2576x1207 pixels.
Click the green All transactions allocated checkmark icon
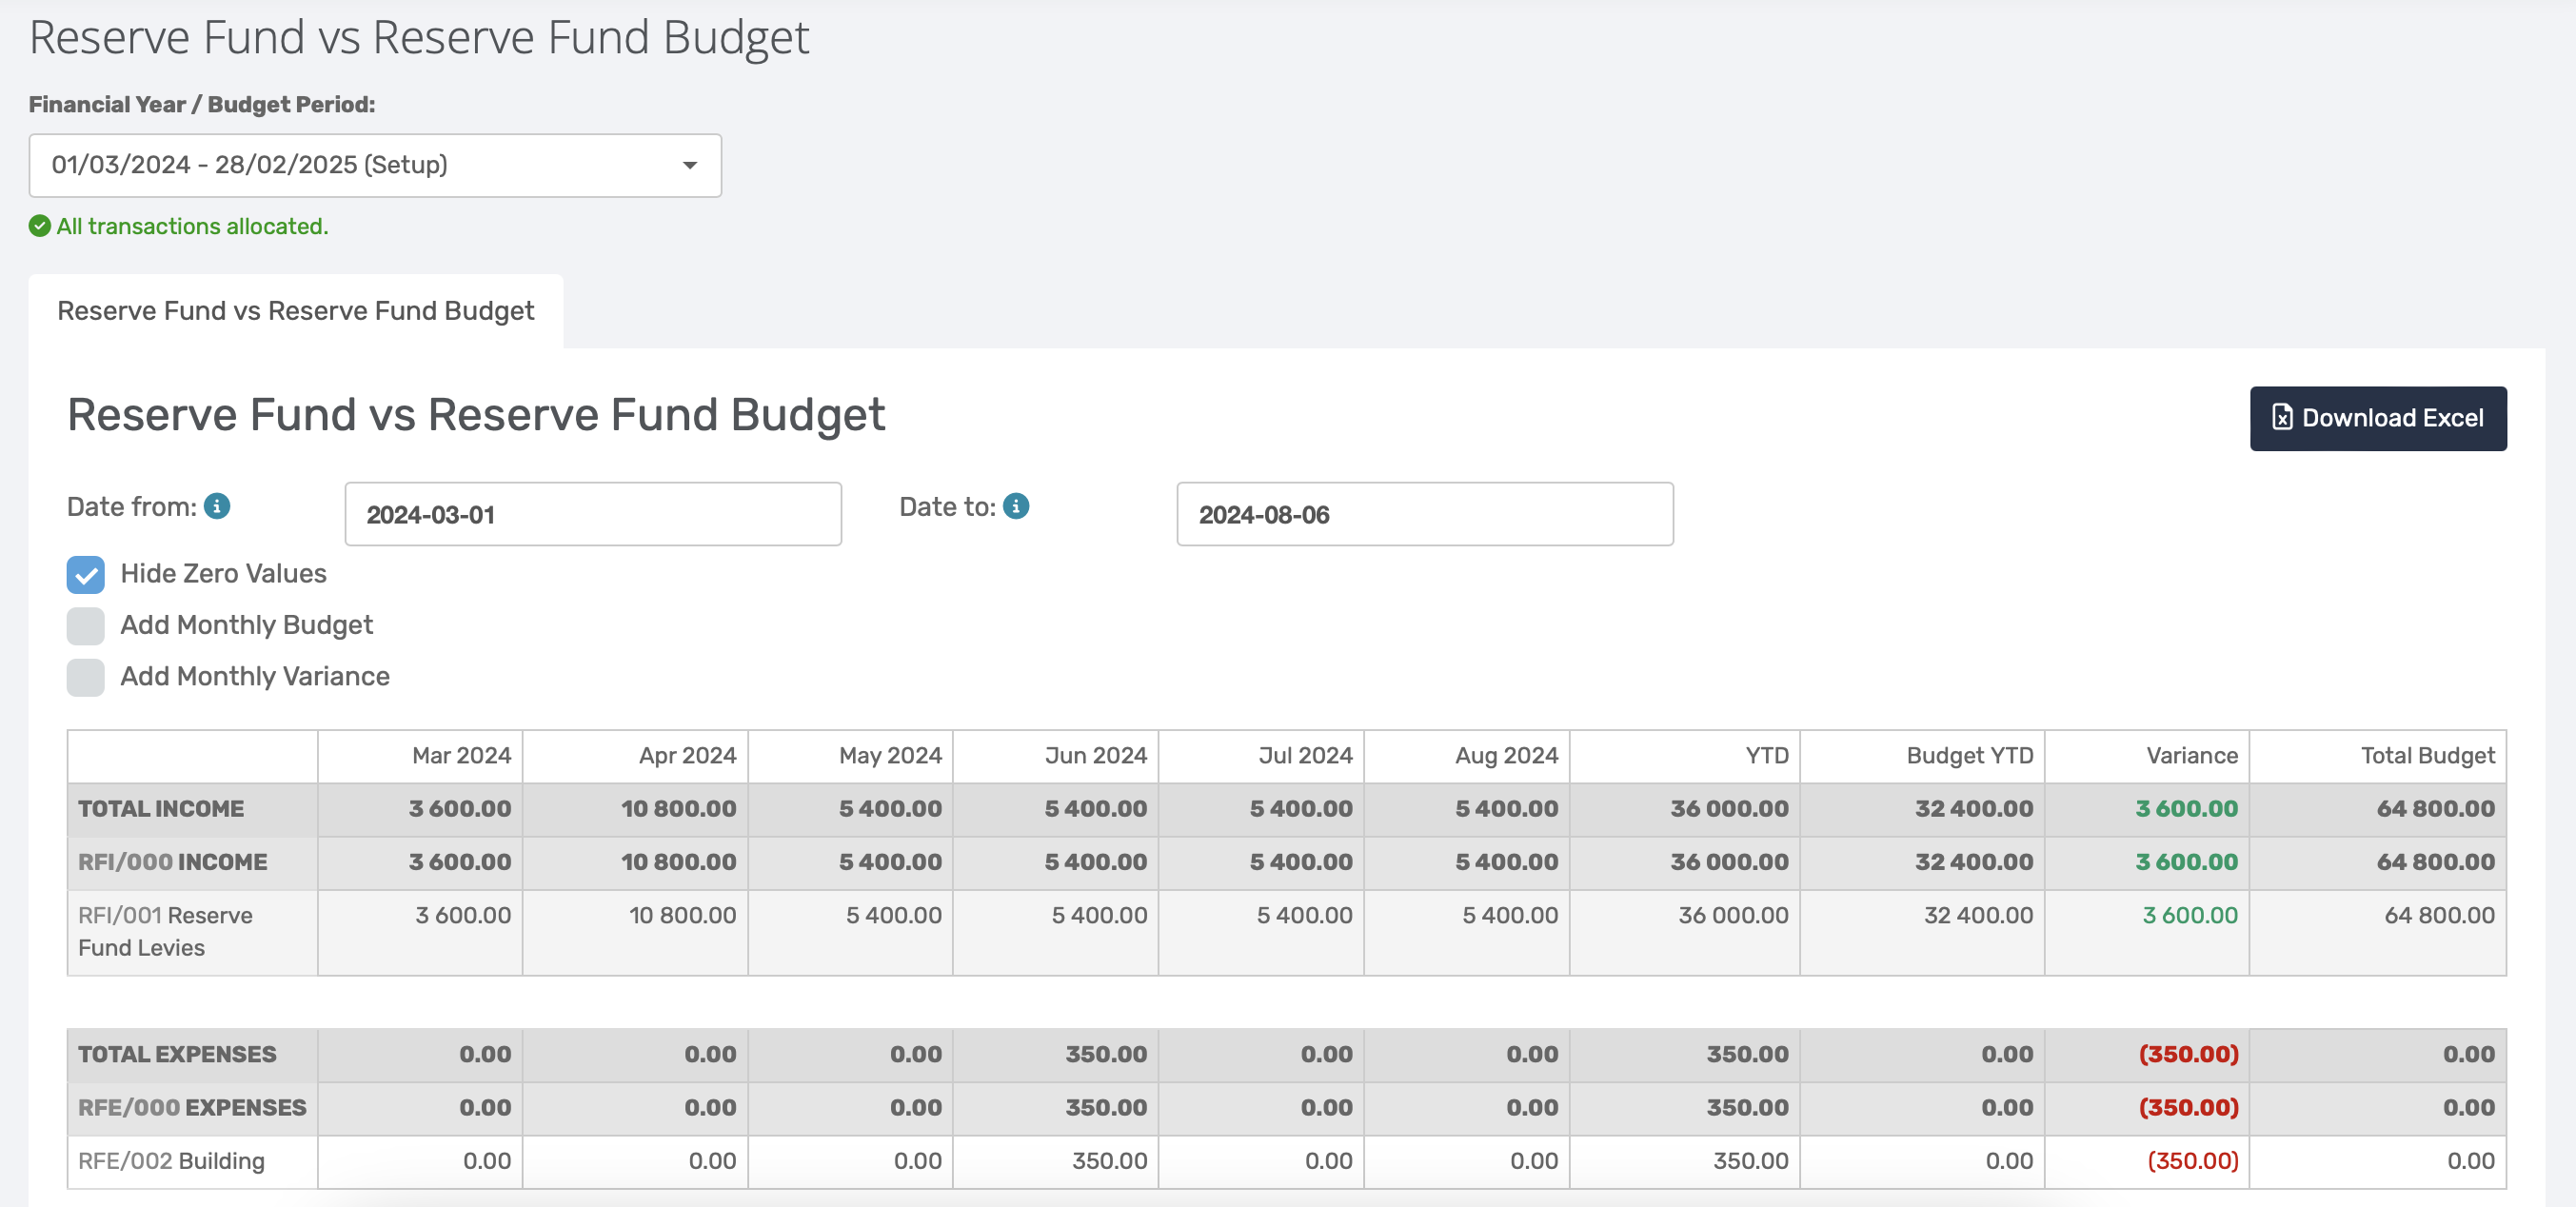pyautogui.click(x=40, y=226)
